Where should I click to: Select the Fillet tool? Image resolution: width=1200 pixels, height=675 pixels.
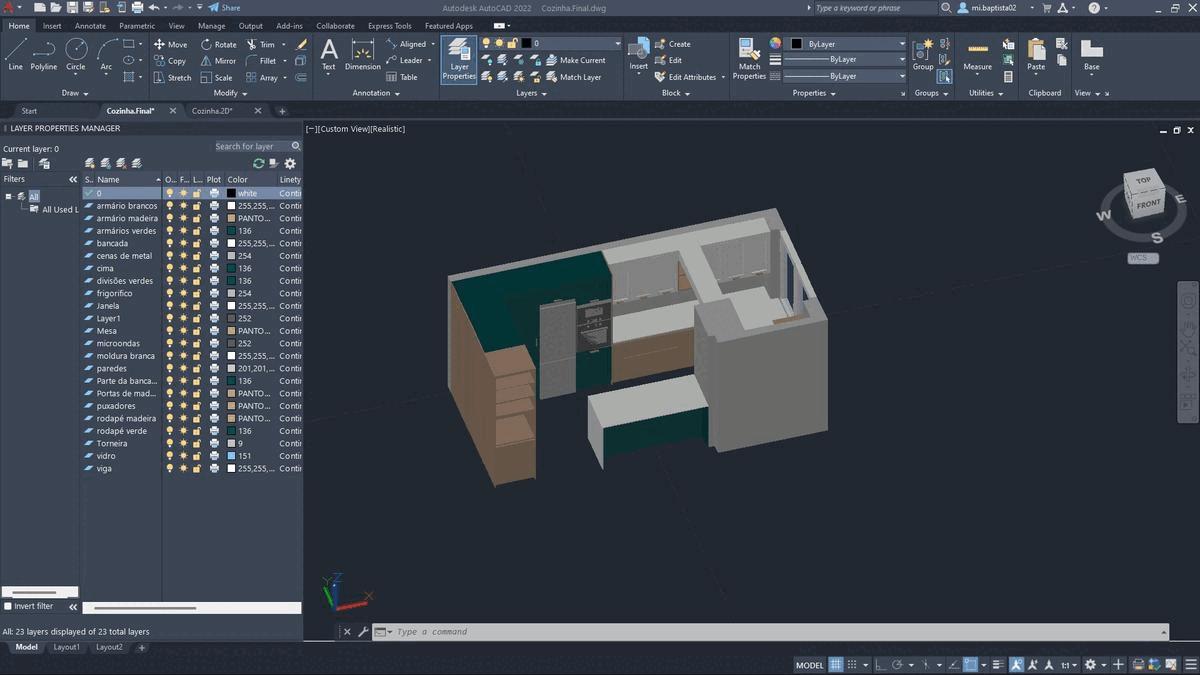click(x=261, y=61)
